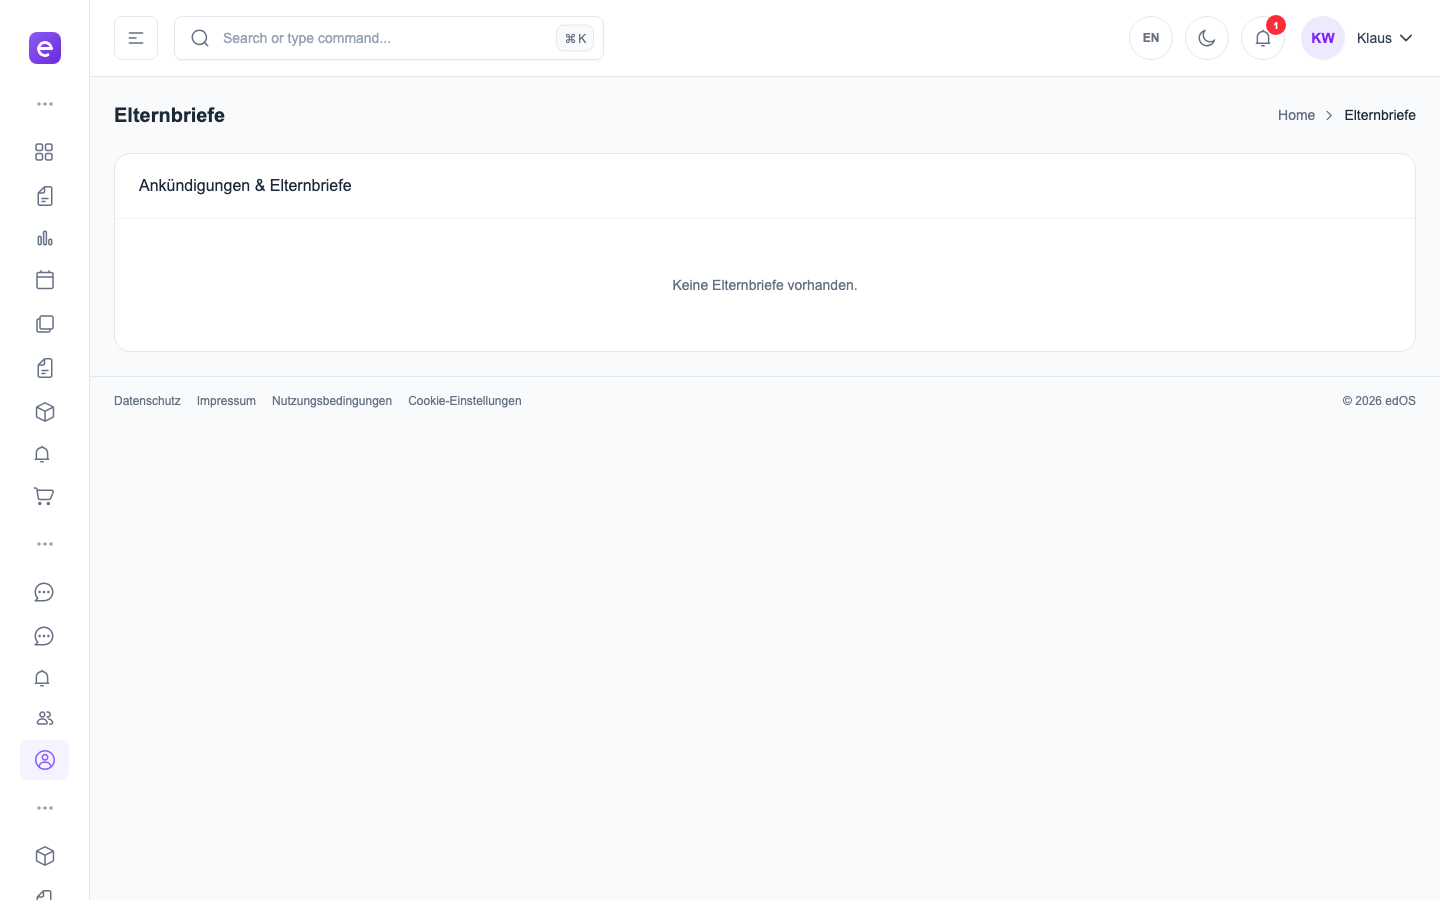
Task: Open the notifications bell with red badge
Action: point(1262,38)
